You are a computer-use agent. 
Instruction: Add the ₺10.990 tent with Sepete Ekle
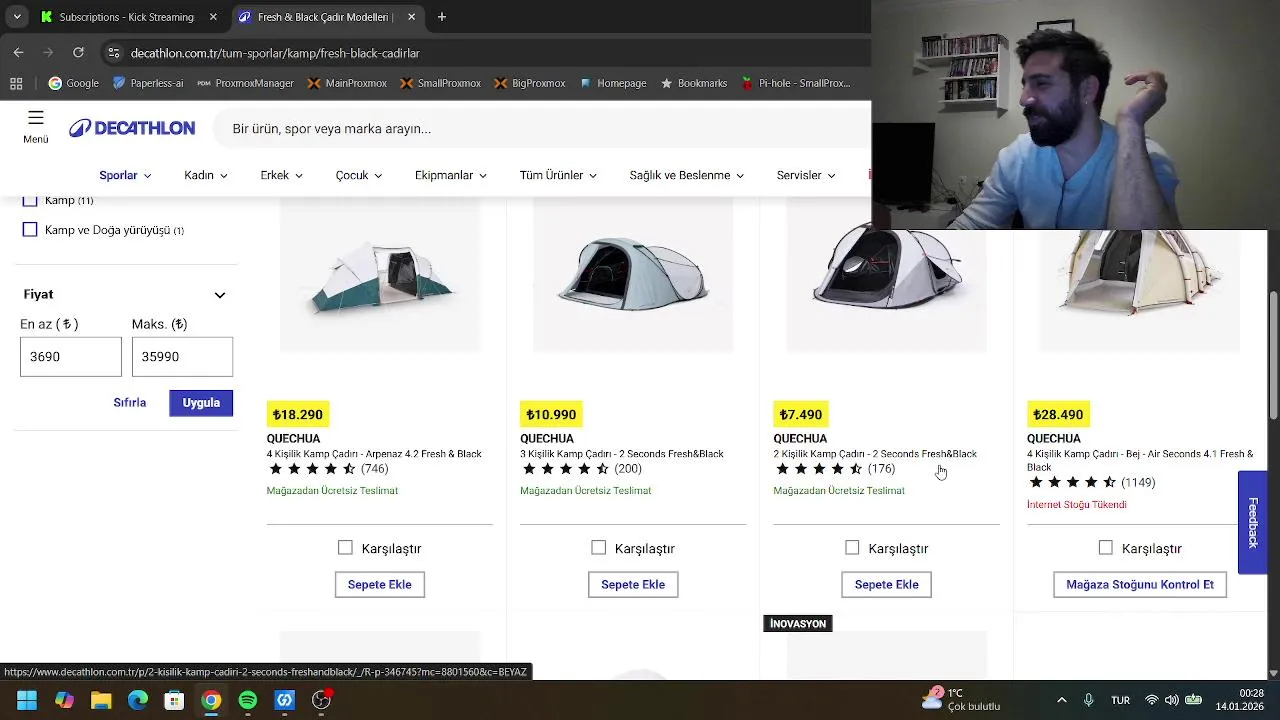(x=633, y=584)
